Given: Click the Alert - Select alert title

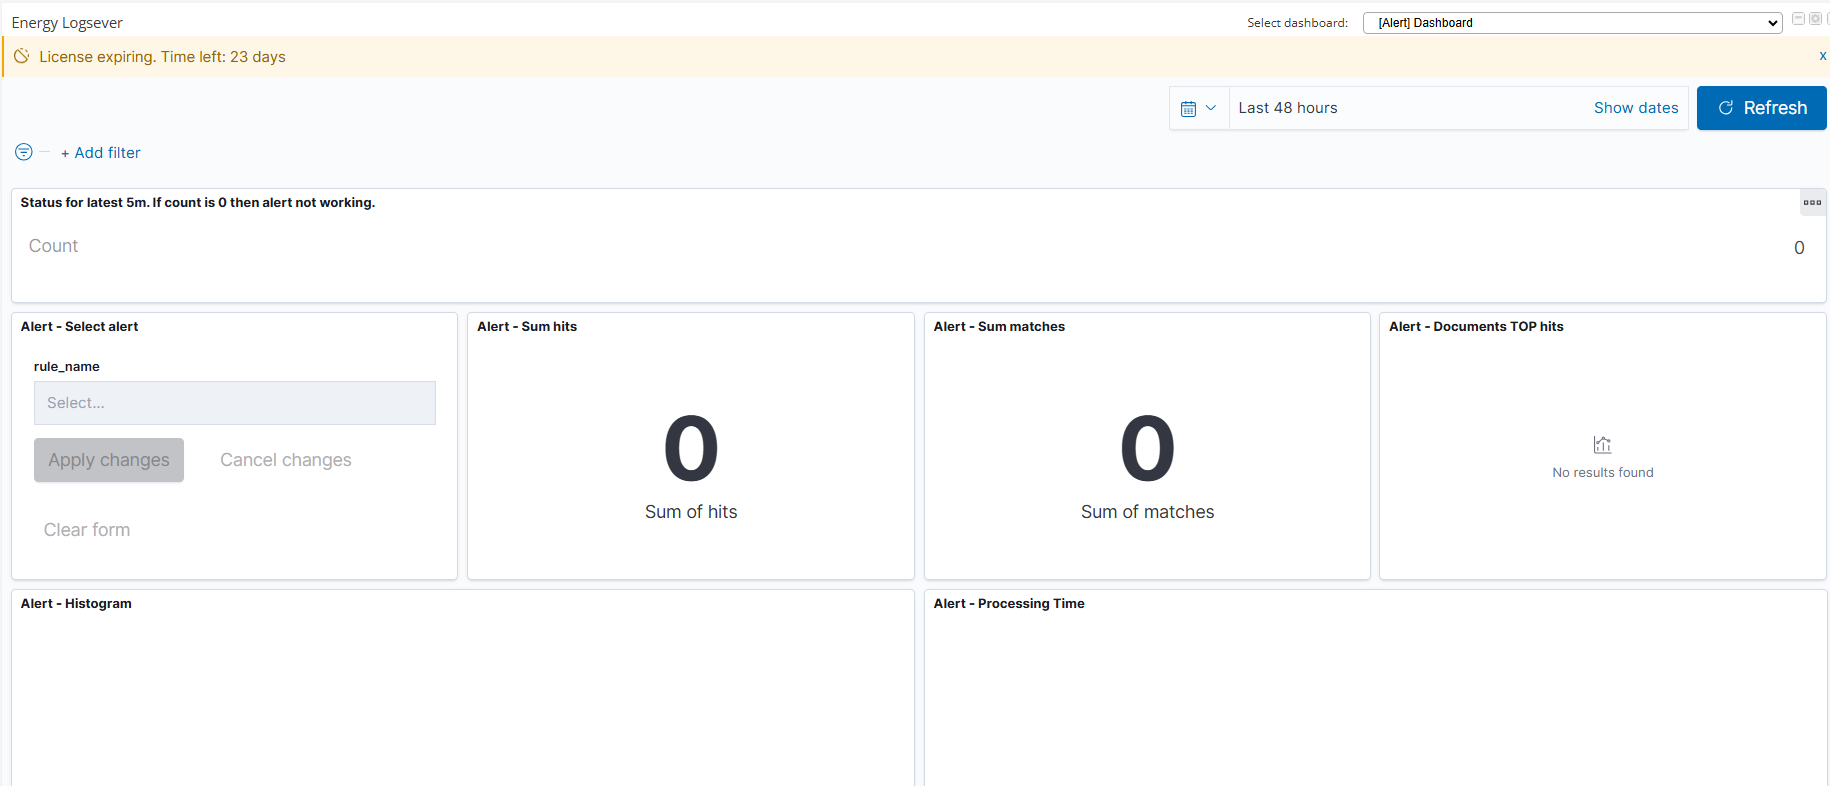Looking at the screenshot, I should point(80,327).
